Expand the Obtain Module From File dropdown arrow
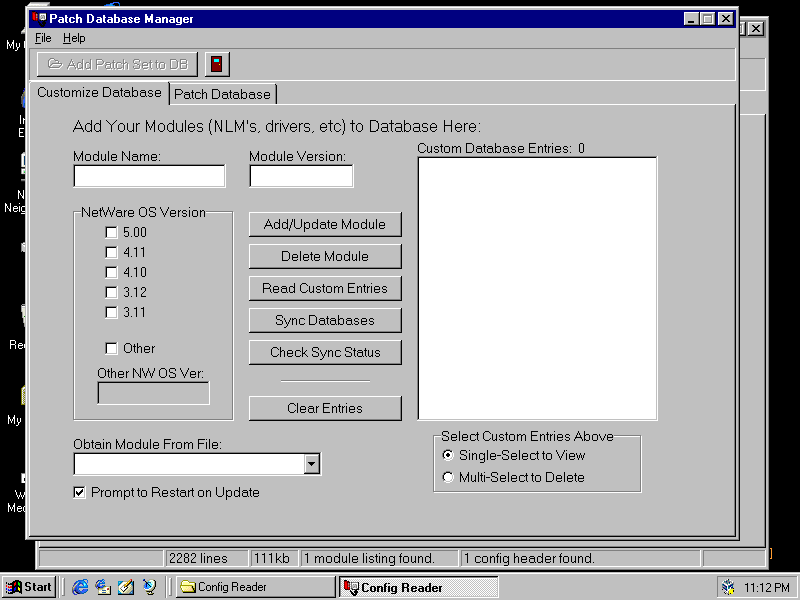Image resolution: width=800 pixels, height=600 pixels. pyautogui.click(x=312, y=464)
